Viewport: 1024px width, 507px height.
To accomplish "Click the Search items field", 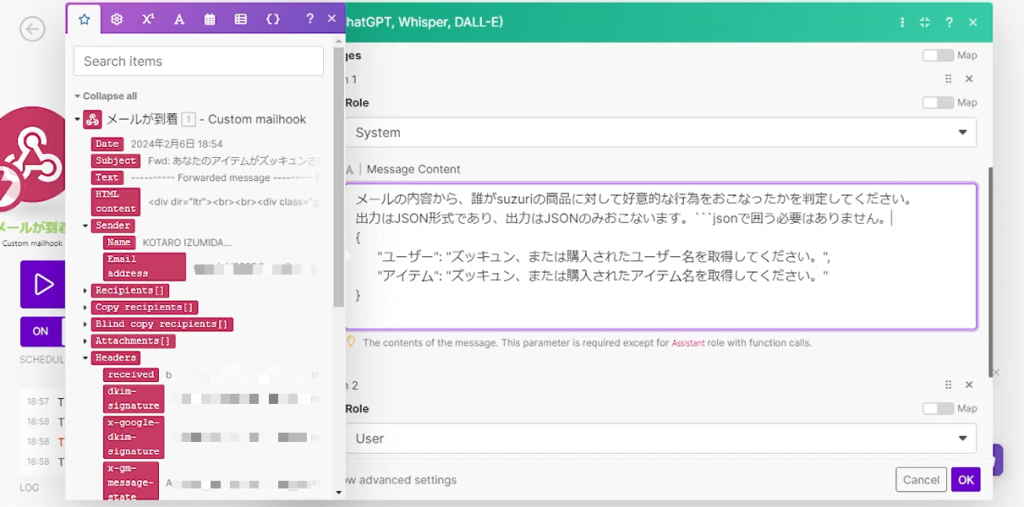I will 198,61.
